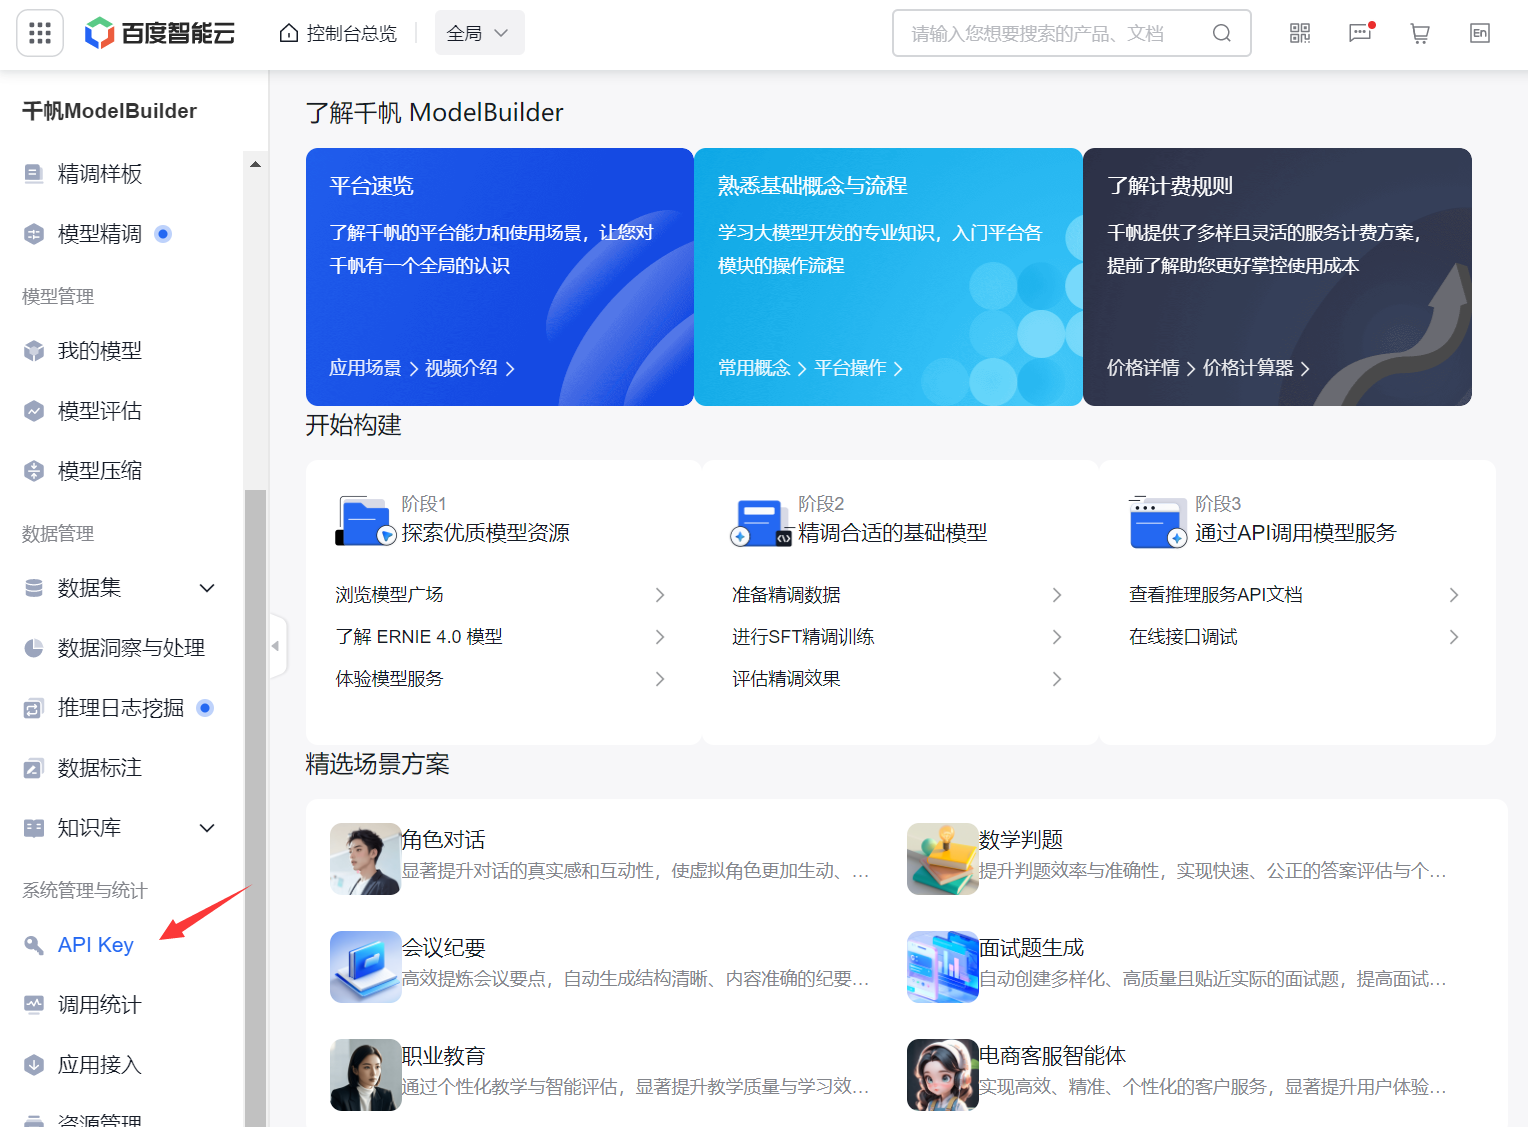Viewport: 1528px width, 1127px height.
Task: Go to 我的模型
Action: click(x=100, y=351)
